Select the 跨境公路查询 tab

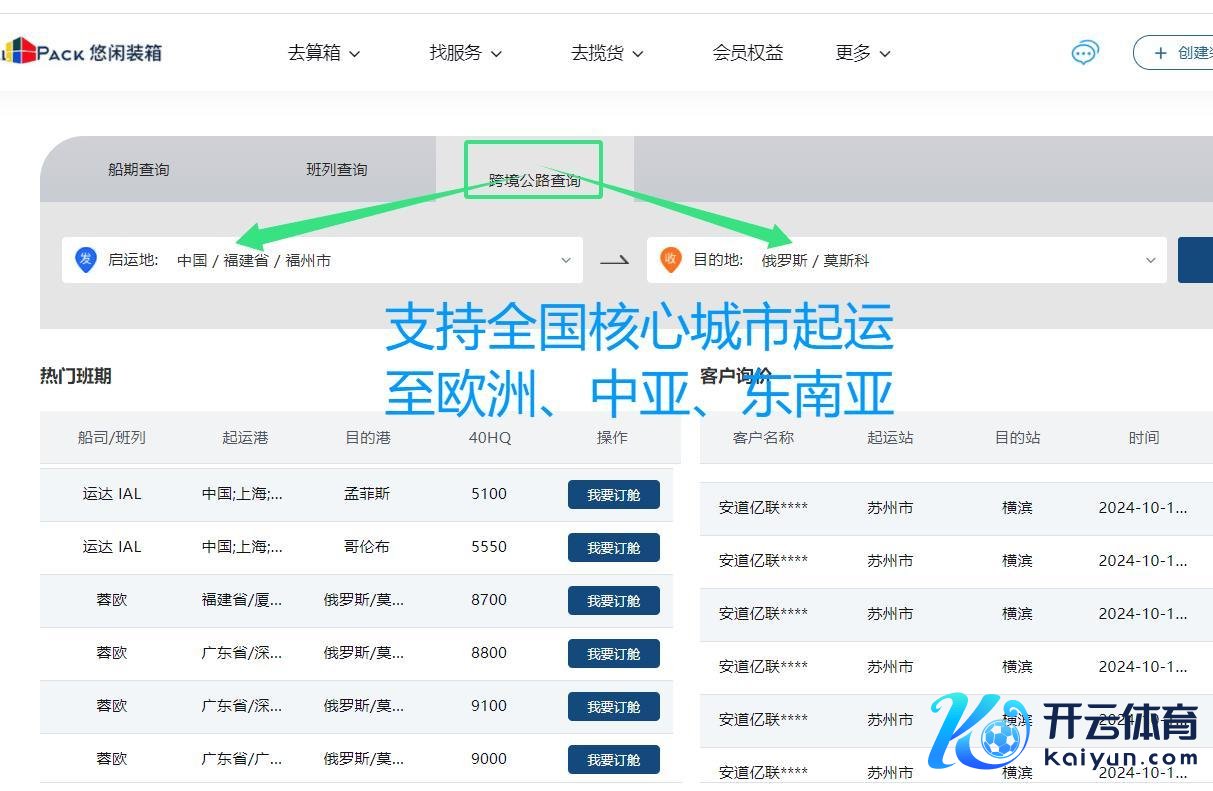click(534, 180)
